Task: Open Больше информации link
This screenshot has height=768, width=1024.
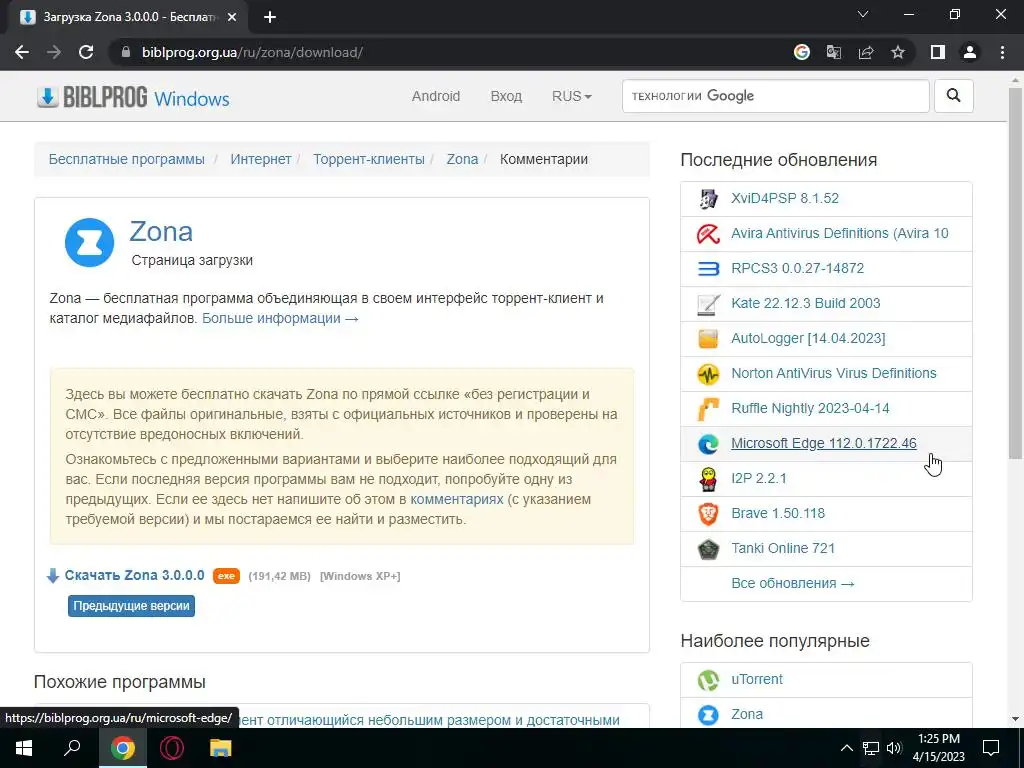Action: pos(280,319)
